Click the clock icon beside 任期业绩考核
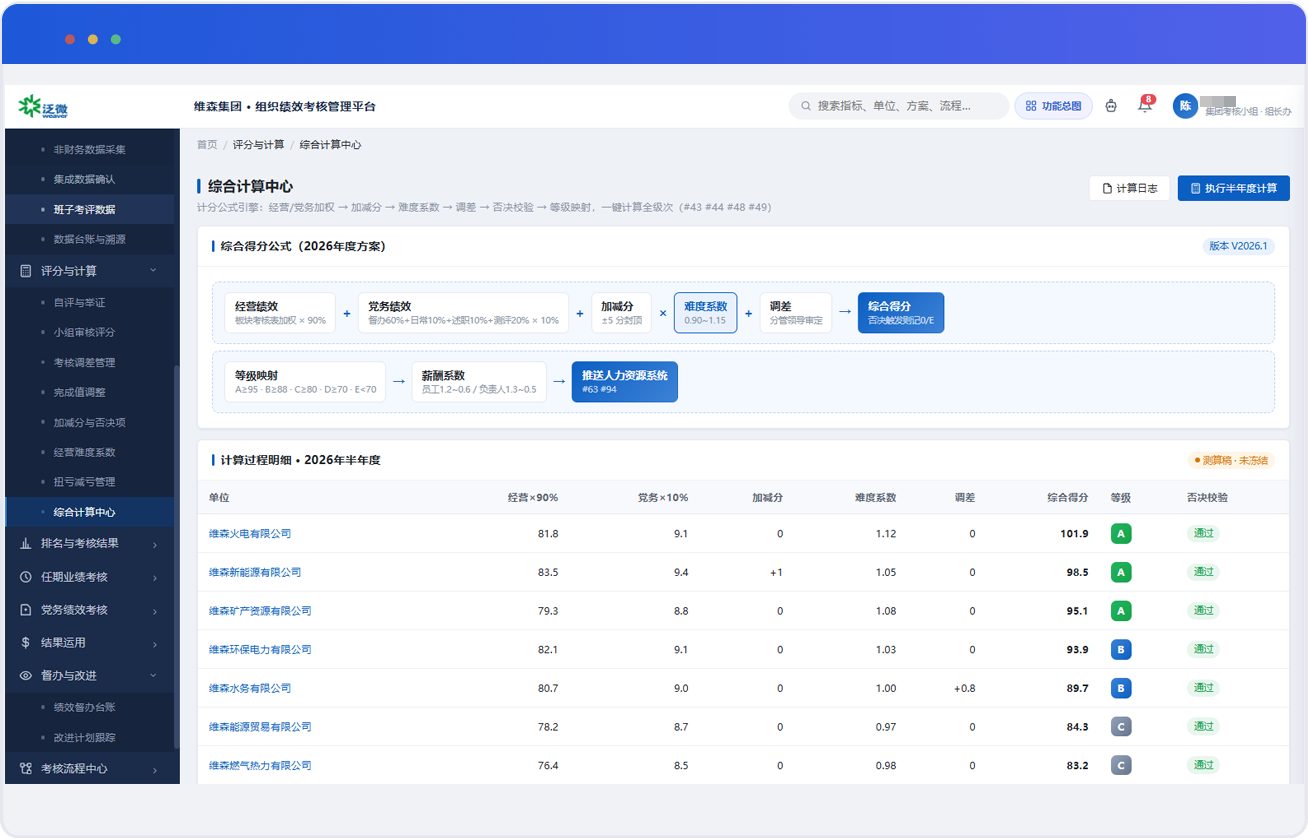1308x838 pixels. coord(26,577)
